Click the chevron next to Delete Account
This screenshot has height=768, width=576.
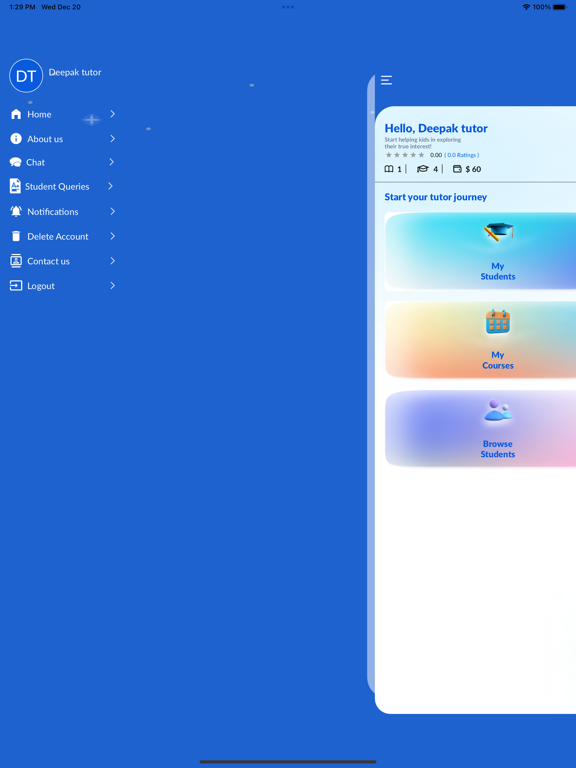113,236
